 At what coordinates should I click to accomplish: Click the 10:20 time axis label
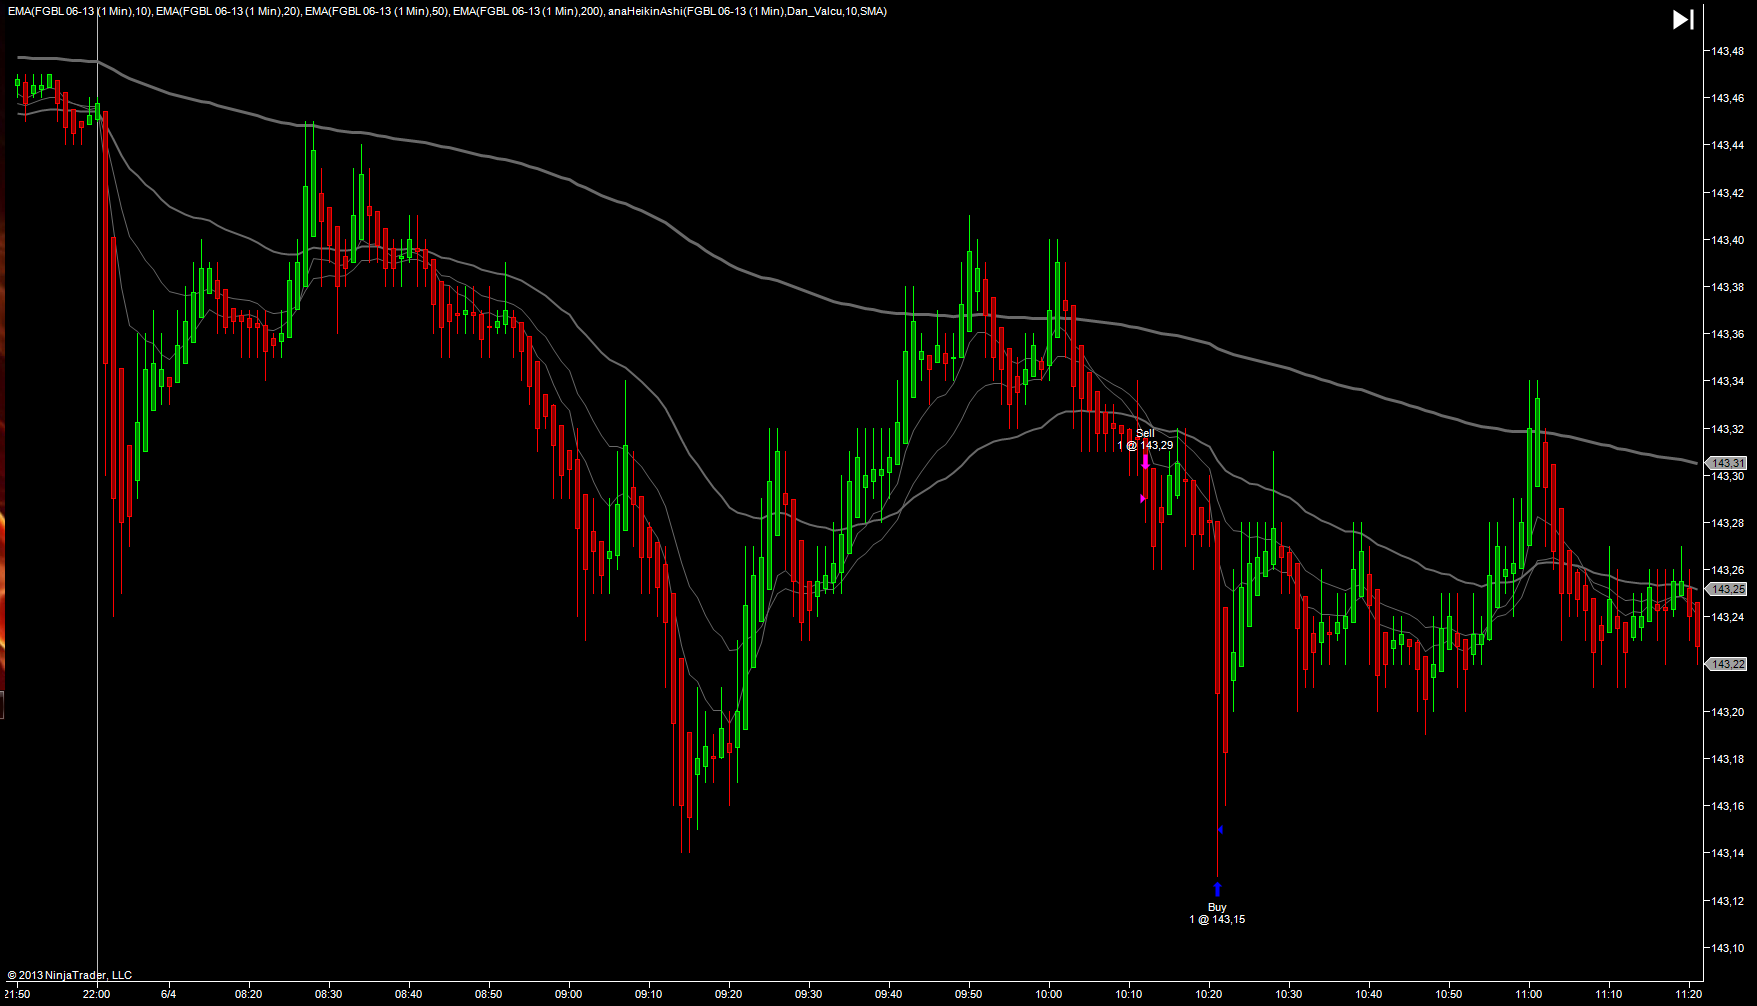click(x=1209, y=994)
